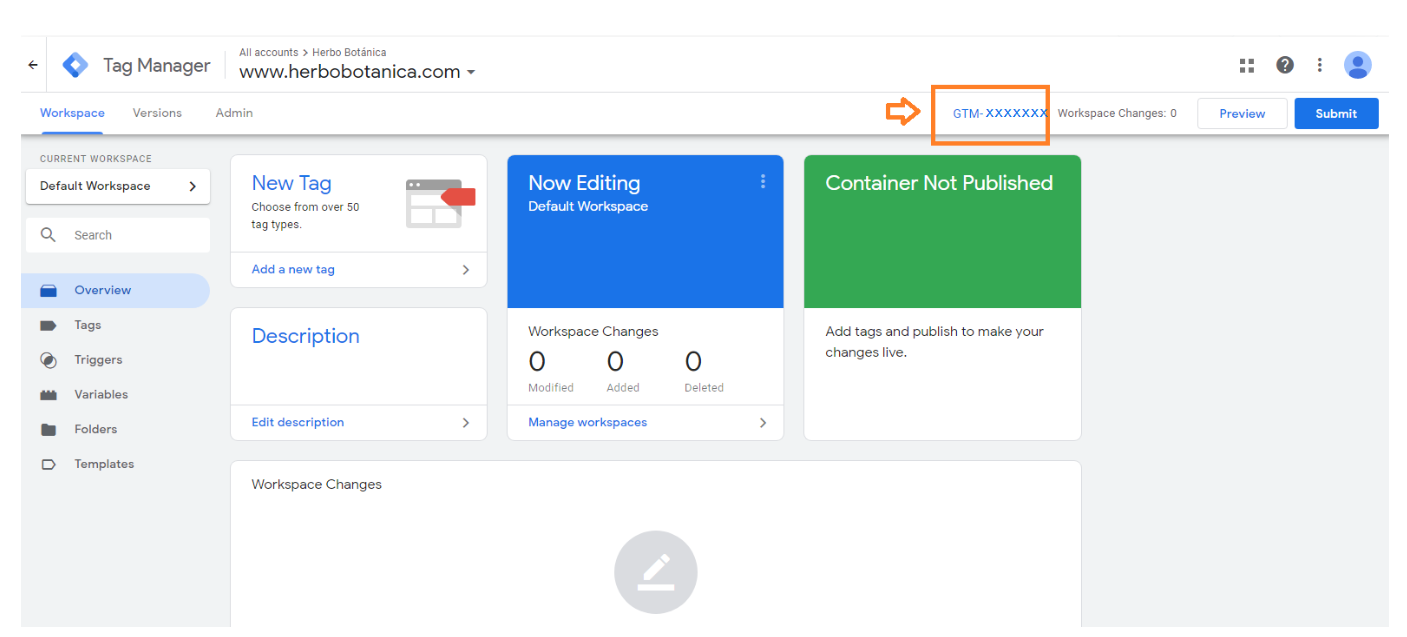Viewport: 1407px width, 637px height.
Task: Click the Templates sidebar icon
Action: coord(48,464)
